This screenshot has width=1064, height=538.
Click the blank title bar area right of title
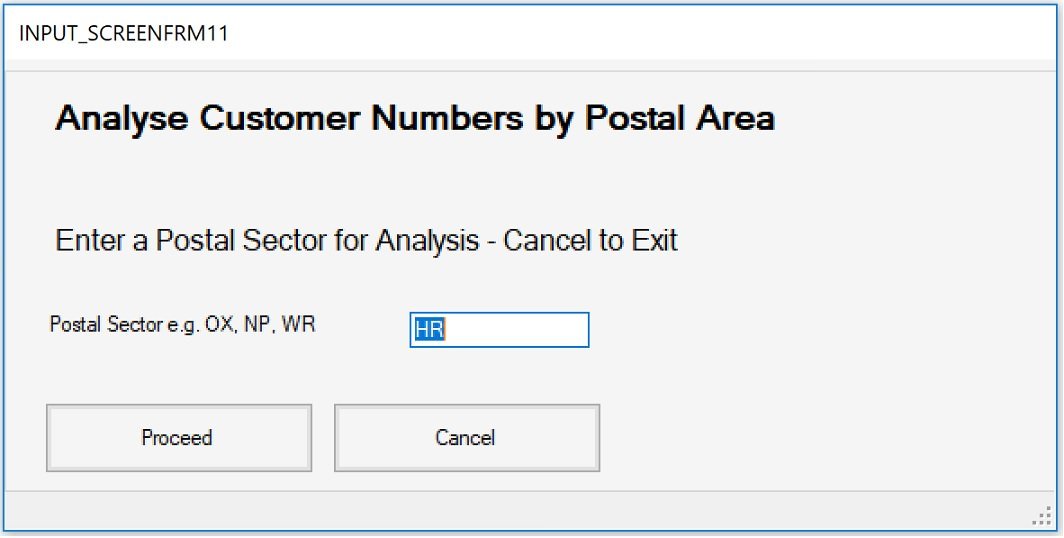pyautogui.click(x=640, y=32)
